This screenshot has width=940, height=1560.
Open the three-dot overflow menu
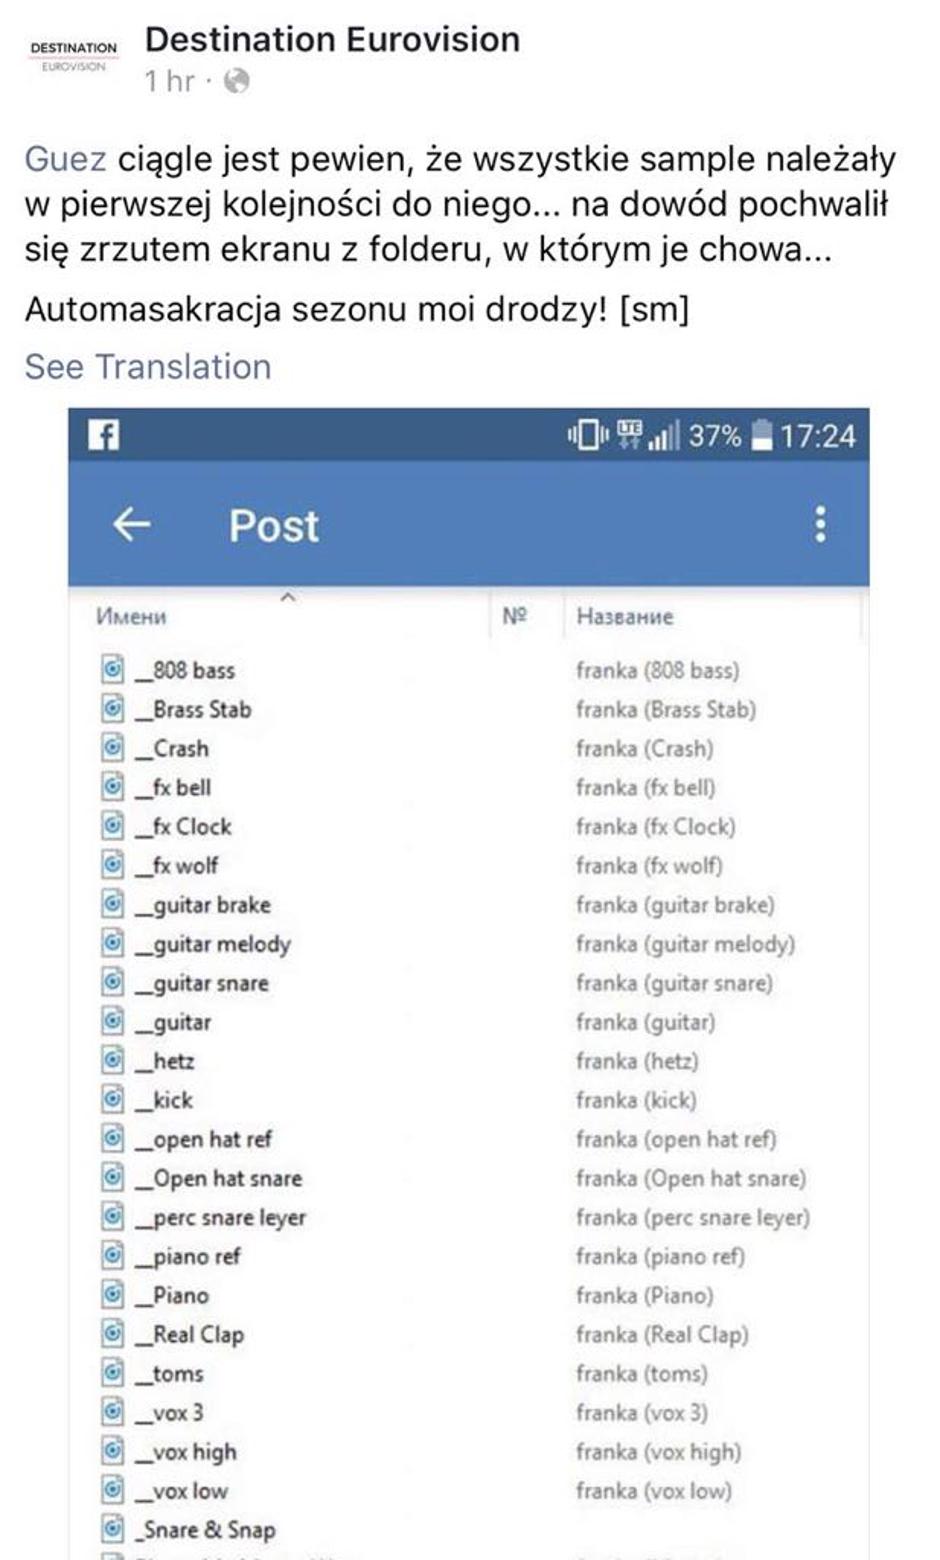coord(820,524)
